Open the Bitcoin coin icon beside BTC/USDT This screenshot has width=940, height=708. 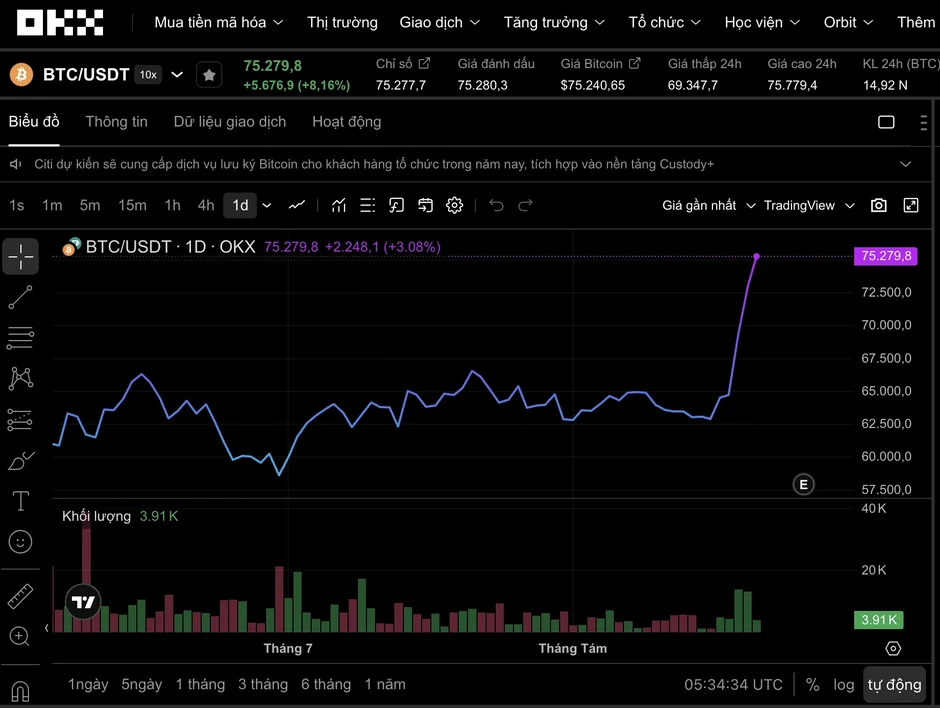pos(22,75)
